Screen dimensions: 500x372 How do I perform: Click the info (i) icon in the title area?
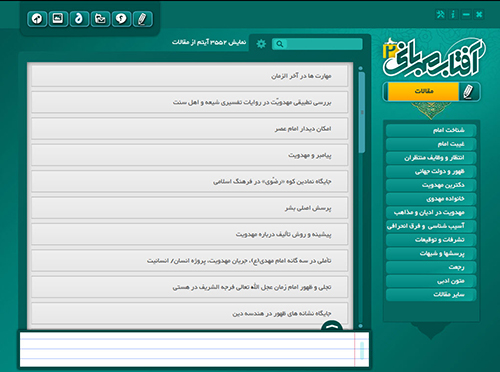[x=453, y=14]
